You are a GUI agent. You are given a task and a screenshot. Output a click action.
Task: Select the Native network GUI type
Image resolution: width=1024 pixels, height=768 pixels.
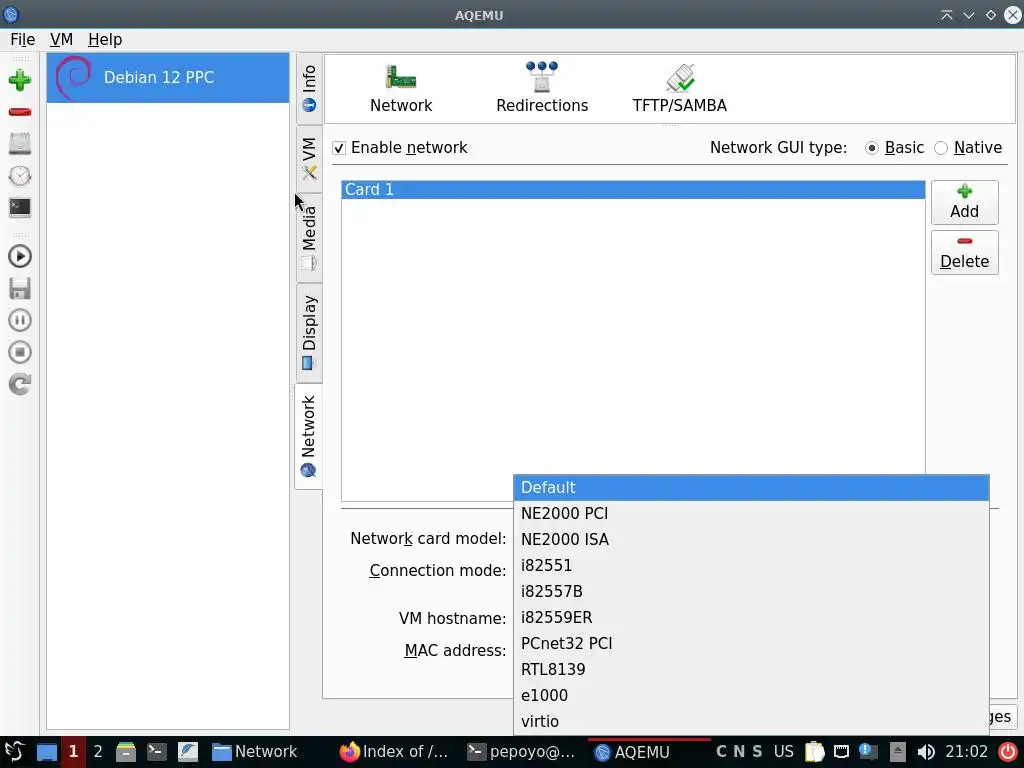tap(940, 148)
